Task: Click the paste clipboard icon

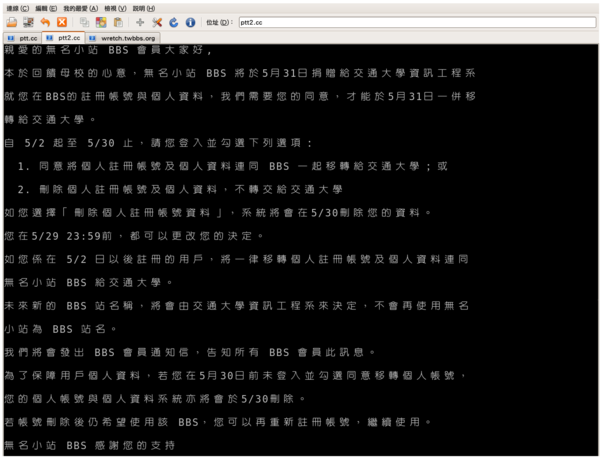Action: tap(118, 23)
